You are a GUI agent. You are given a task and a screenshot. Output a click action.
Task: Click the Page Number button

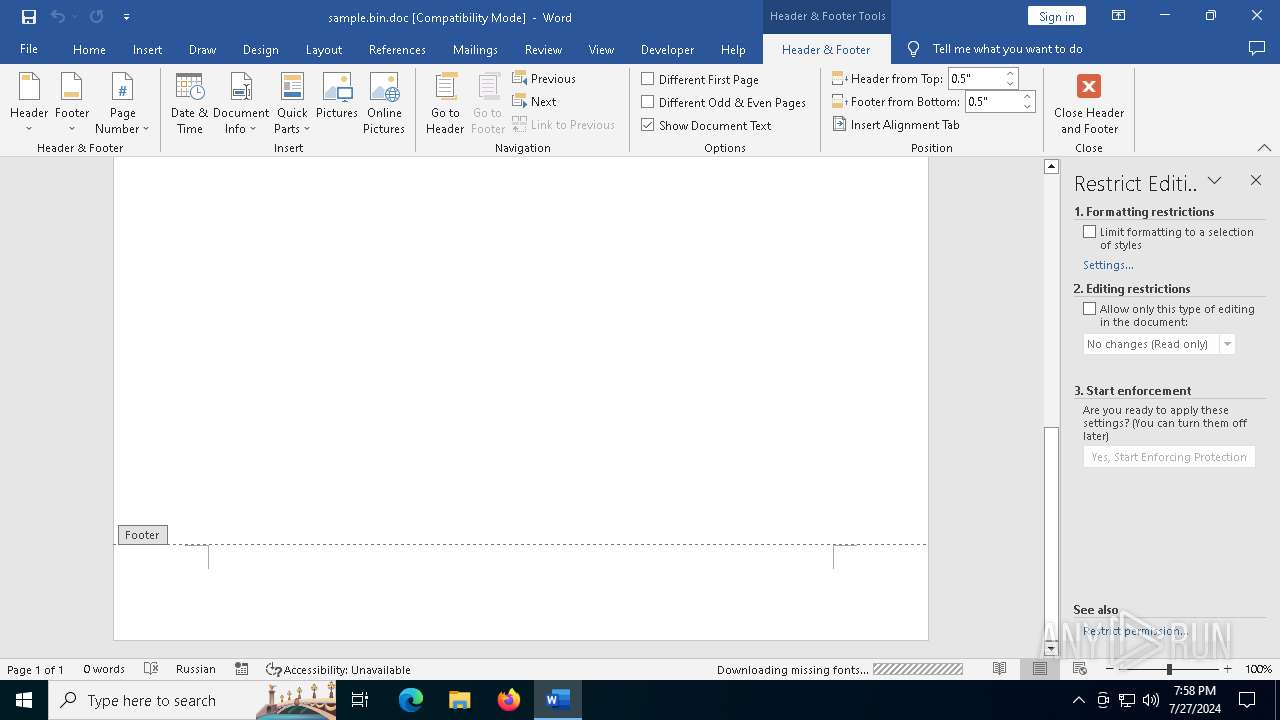pyautogui.click(x=122, y=103)
